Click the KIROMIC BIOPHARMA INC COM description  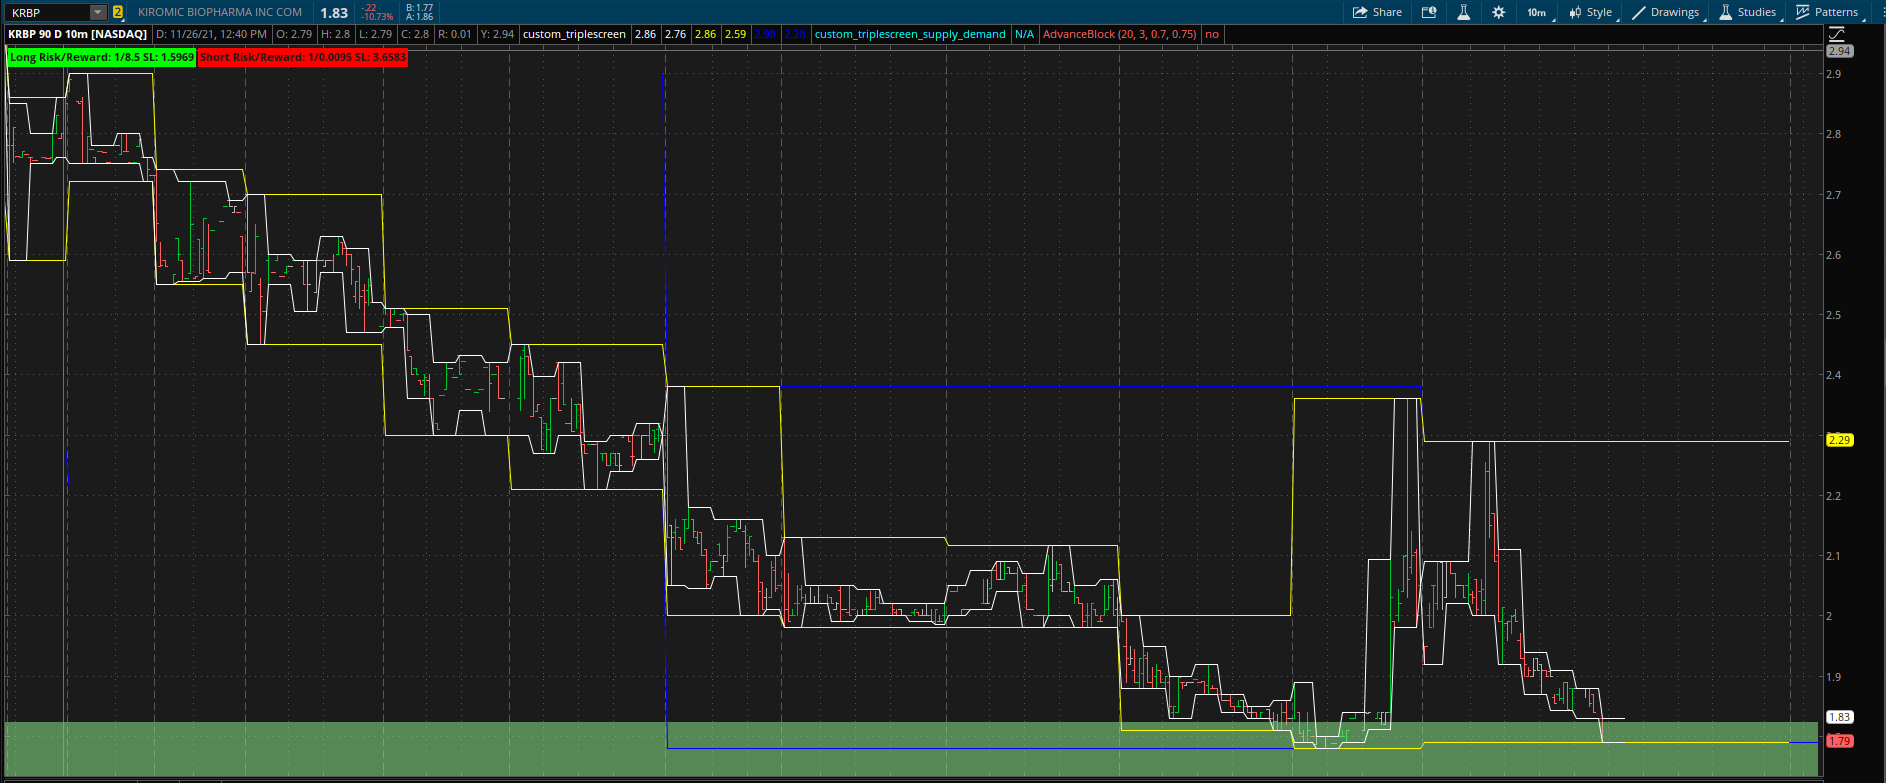[x=220, y=12]
